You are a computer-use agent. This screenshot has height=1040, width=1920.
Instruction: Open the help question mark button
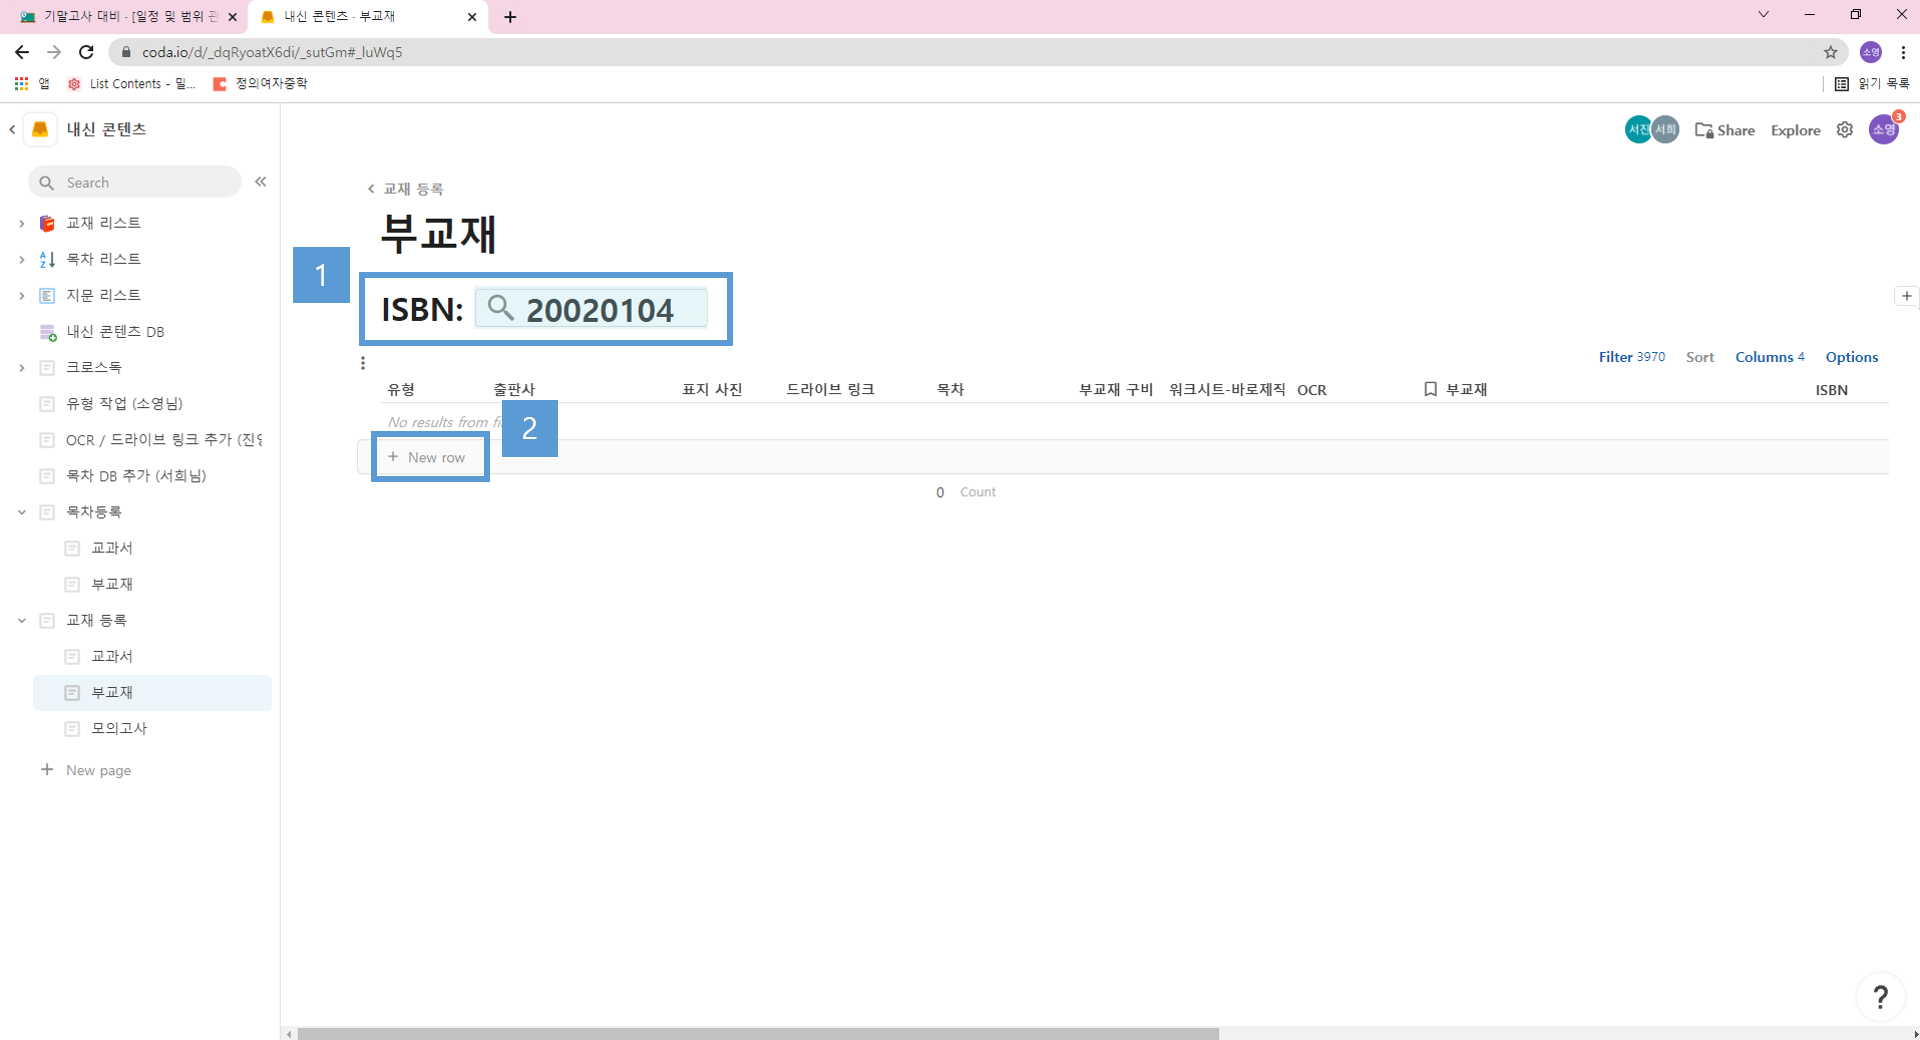(x=1880, y=997)
